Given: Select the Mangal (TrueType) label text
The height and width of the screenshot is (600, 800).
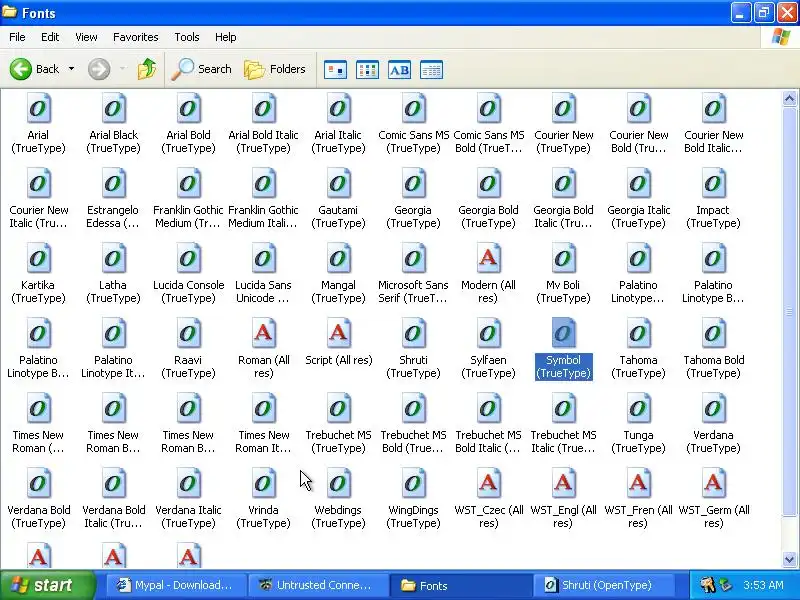Looking at the screenshot, I should 339,292.
